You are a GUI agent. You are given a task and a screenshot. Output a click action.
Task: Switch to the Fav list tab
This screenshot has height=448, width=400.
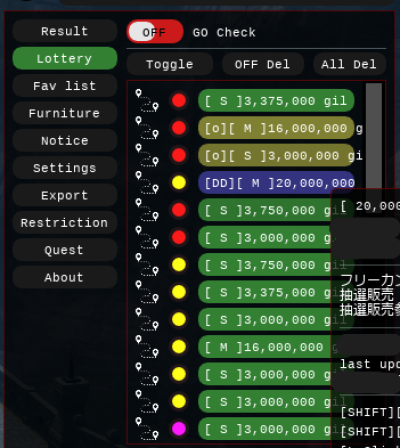click(65, 86)
